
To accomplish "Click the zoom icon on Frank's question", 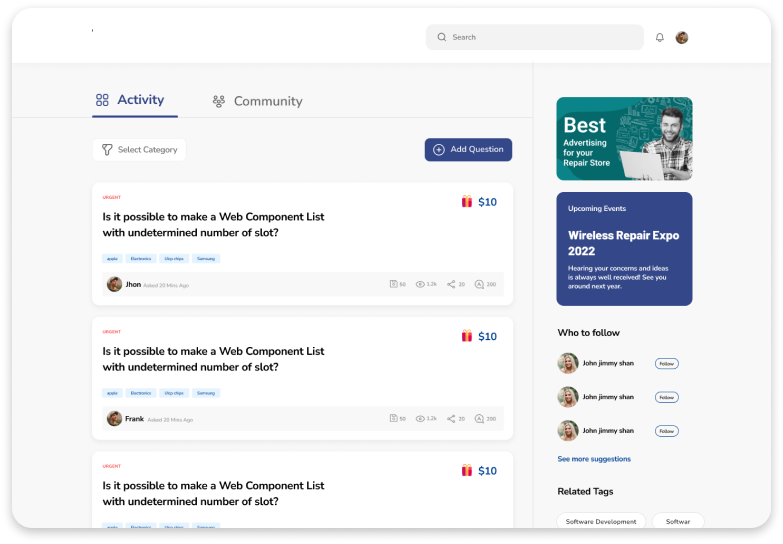I will 479,419.
